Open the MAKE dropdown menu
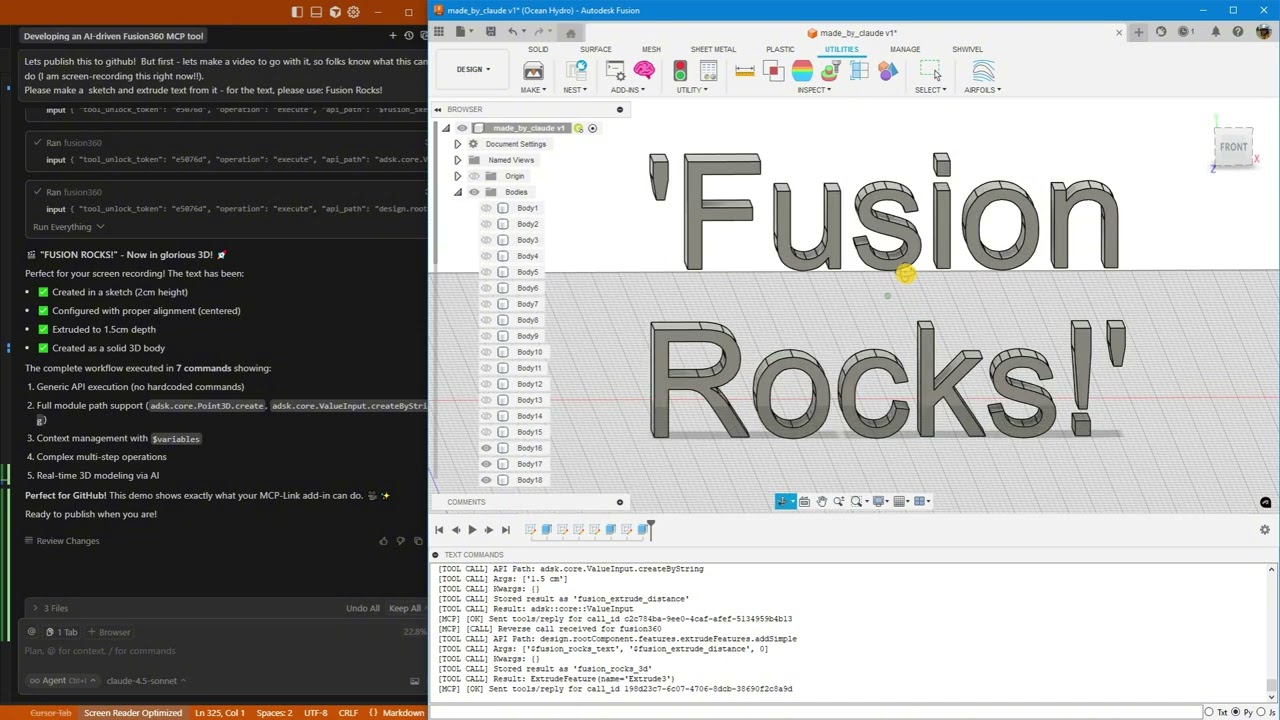 [x=533, y=90]
